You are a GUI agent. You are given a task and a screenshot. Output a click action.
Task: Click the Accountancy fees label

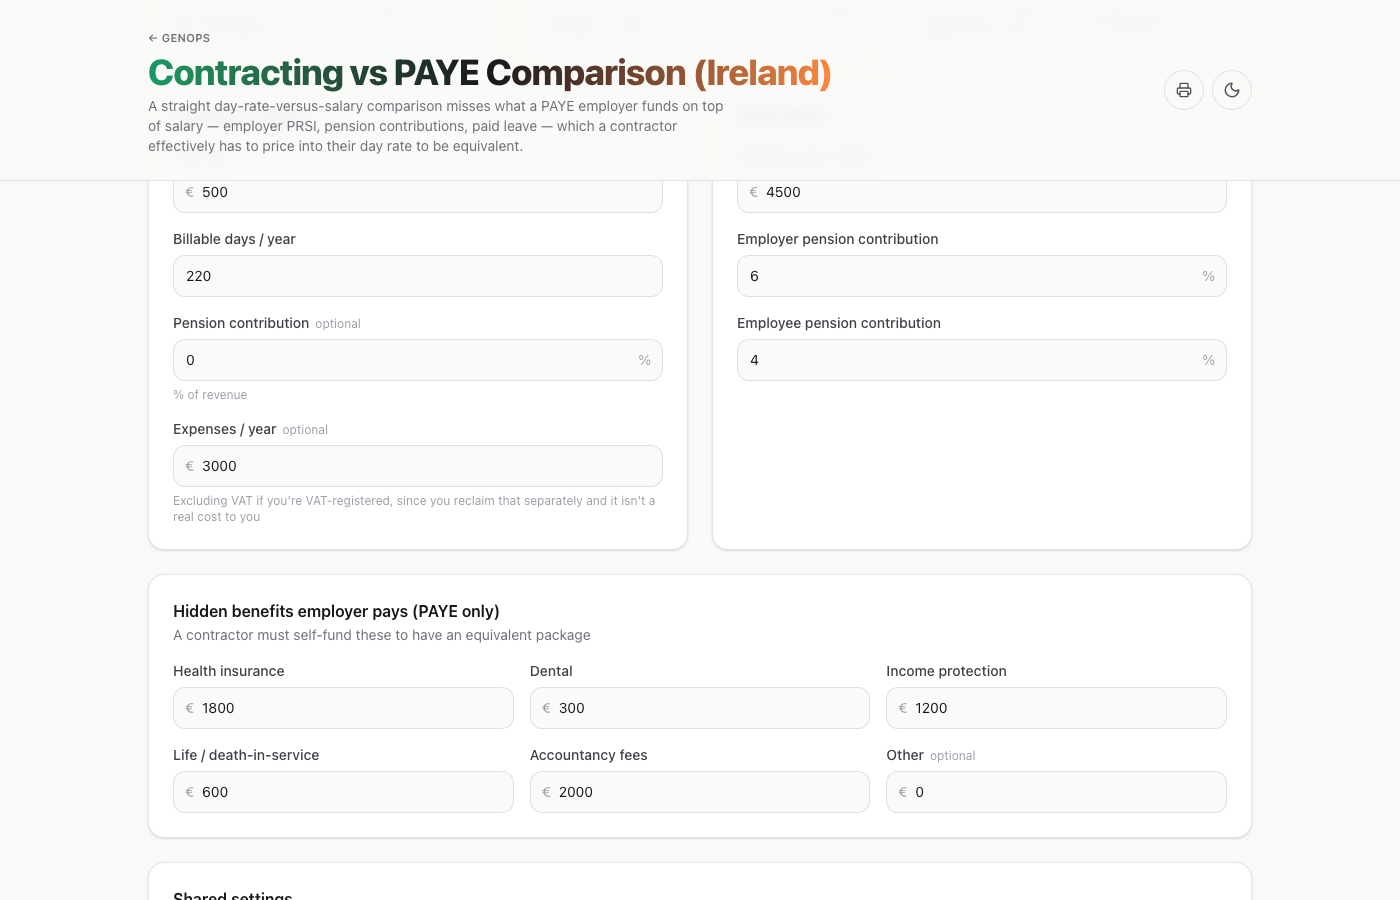click(x=589, y=755)
